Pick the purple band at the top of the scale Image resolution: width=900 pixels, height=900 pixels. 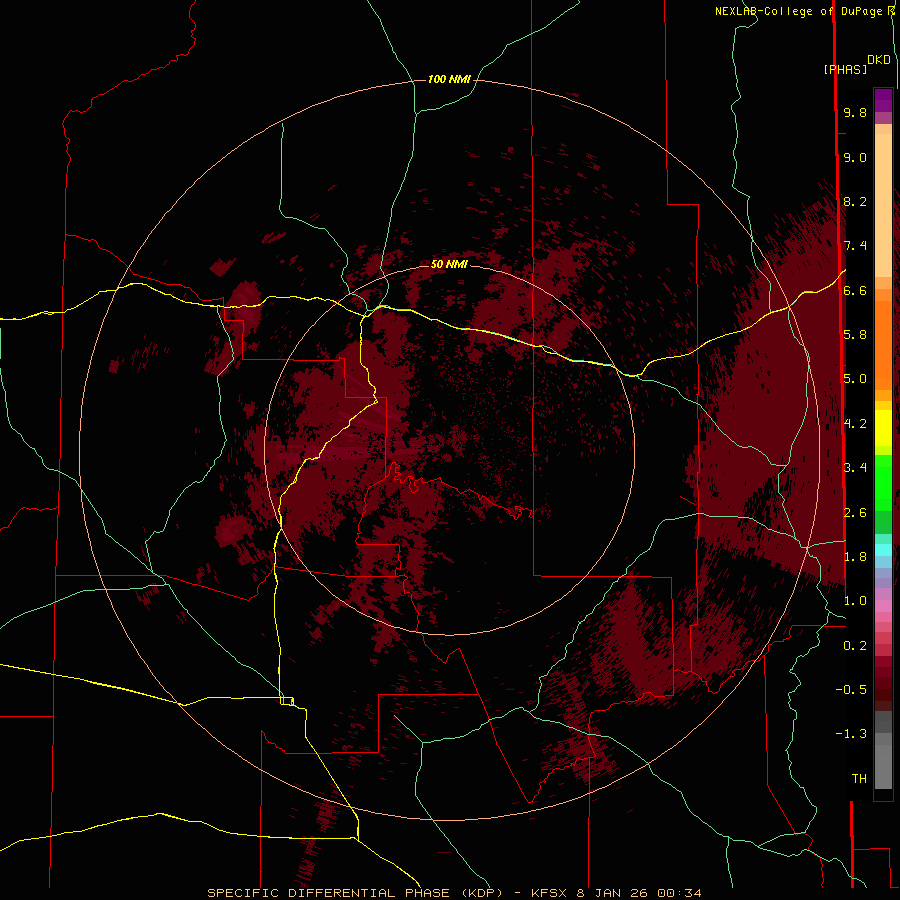tap(883, 100)
